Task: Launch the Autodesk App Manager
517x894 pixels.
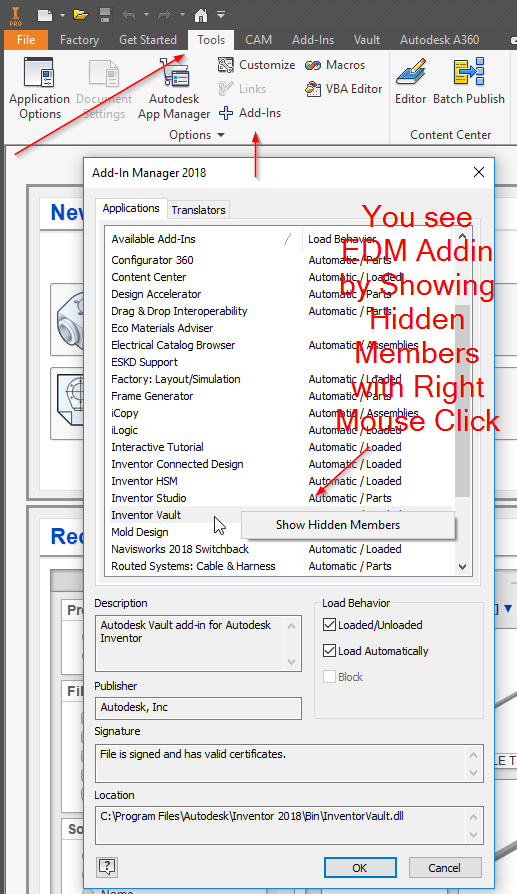Action: click(174, 88)
